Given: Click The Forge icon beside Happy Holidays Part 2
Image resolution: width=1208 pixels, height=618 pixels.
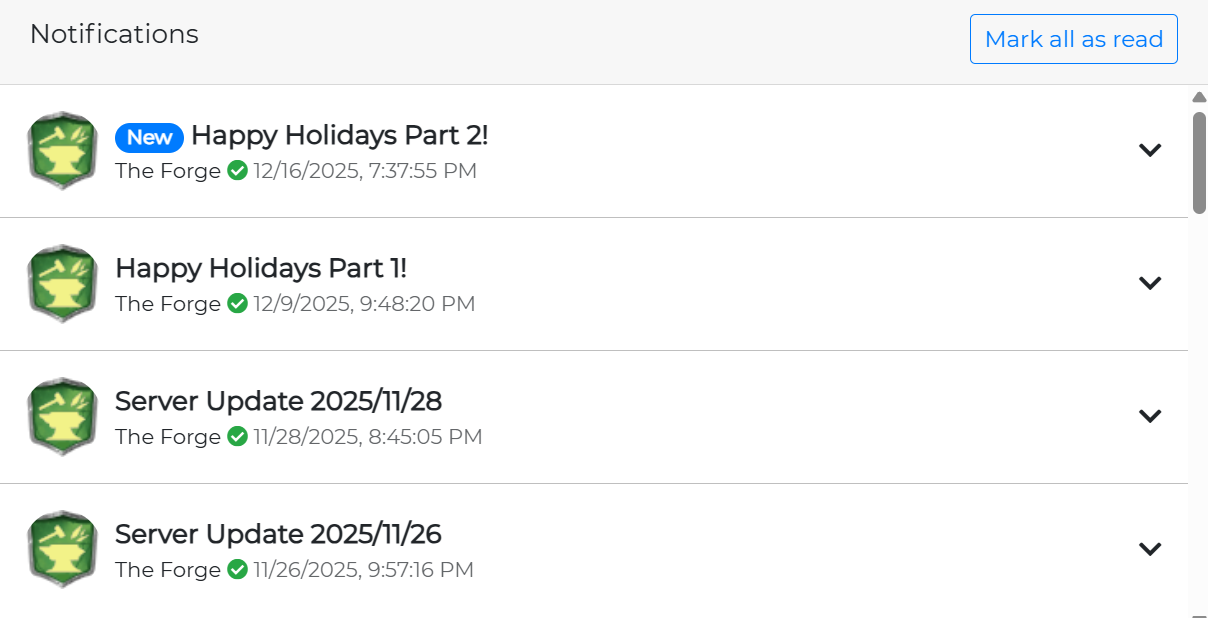Looking at the screenshot, I should pos(62,151).
